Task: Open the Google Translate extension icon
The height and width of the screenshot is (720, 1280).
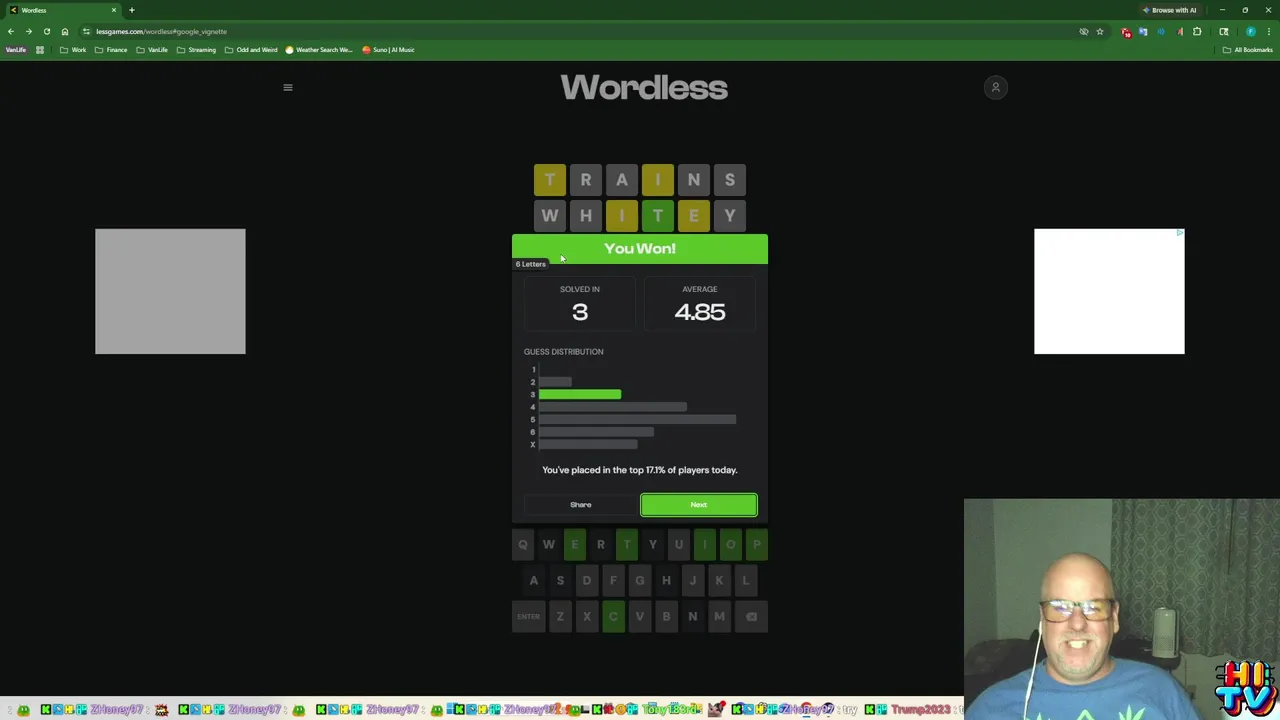Action: coord(1143,32)
